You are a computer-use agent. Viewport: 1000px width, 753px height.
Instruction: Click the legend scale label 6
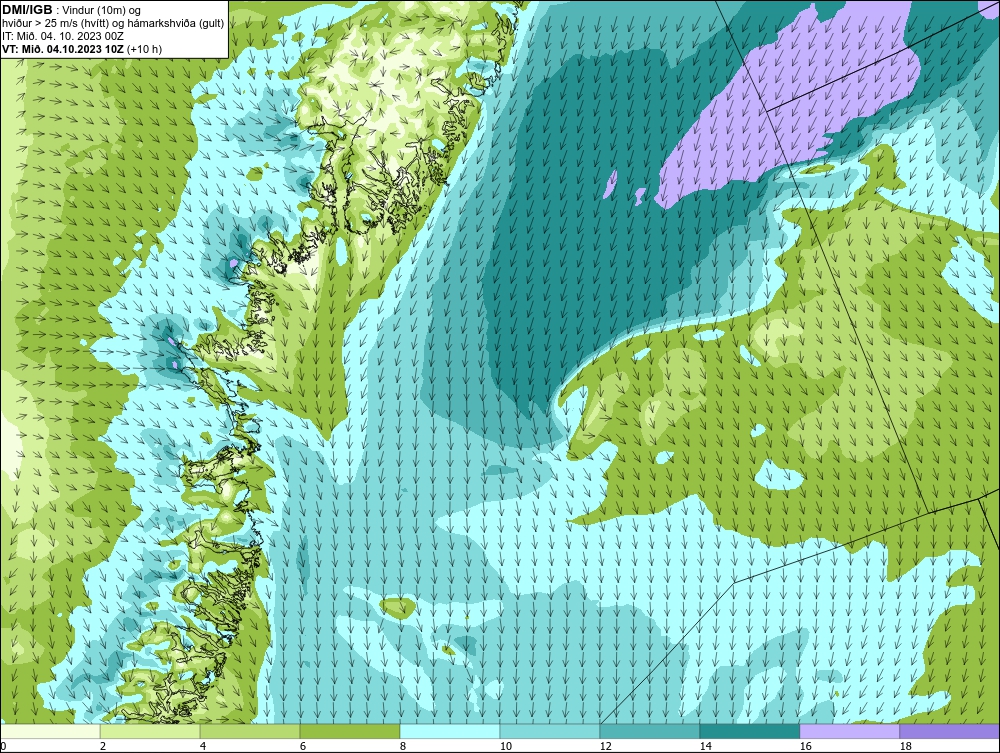303,746
